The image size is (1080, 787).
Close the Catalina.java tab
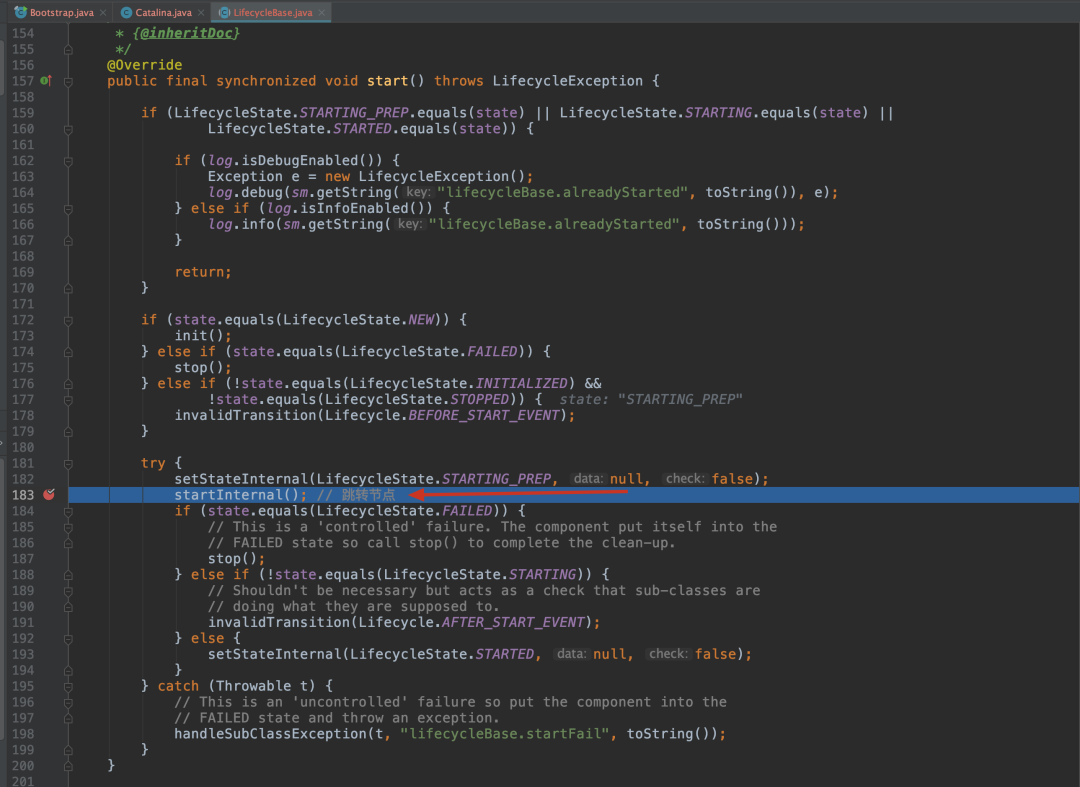[201, 12]
